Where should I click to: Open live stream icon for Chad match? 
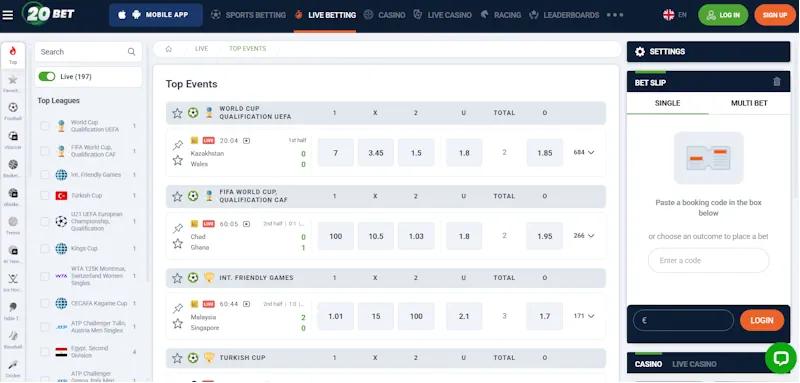click(246, 224)
